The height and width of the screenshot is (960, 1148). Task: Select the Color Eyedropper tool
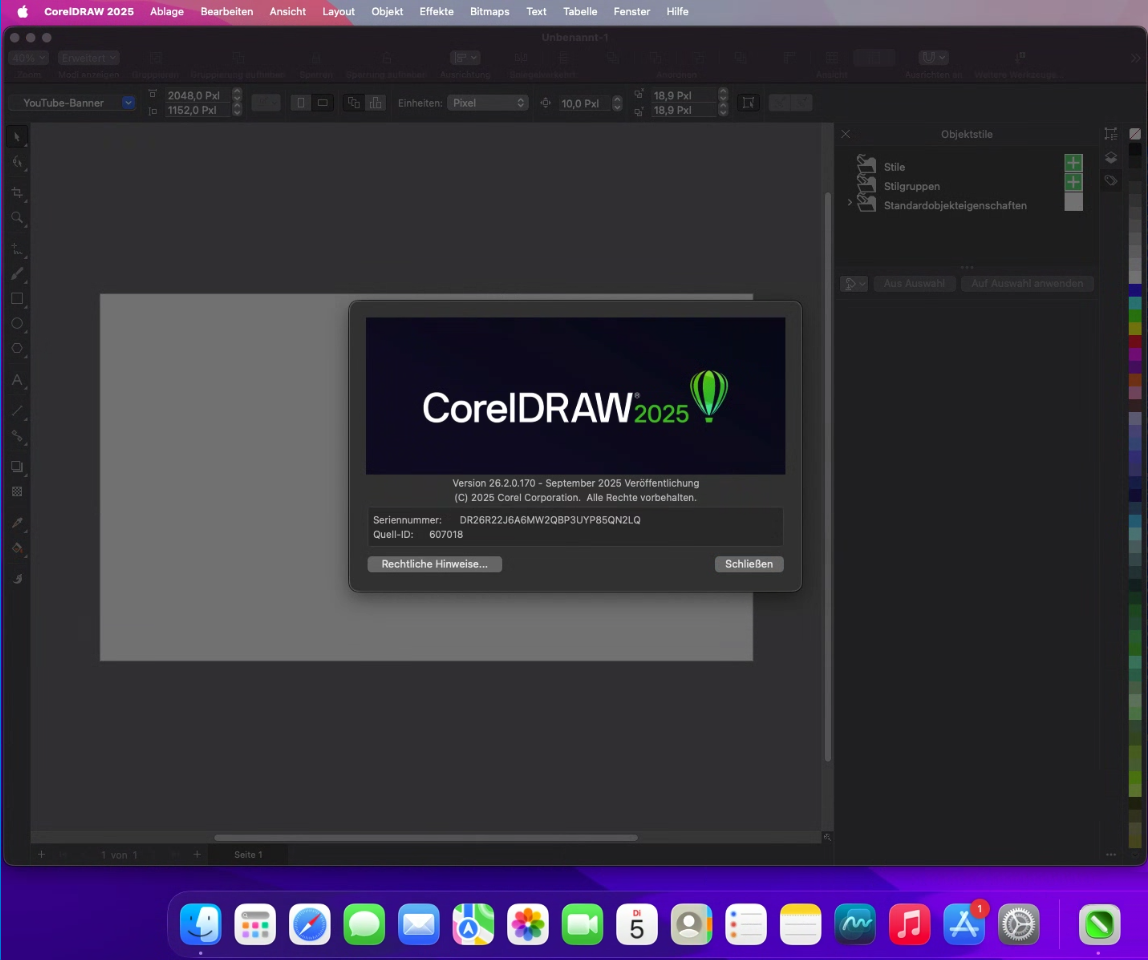click(17, 523)
